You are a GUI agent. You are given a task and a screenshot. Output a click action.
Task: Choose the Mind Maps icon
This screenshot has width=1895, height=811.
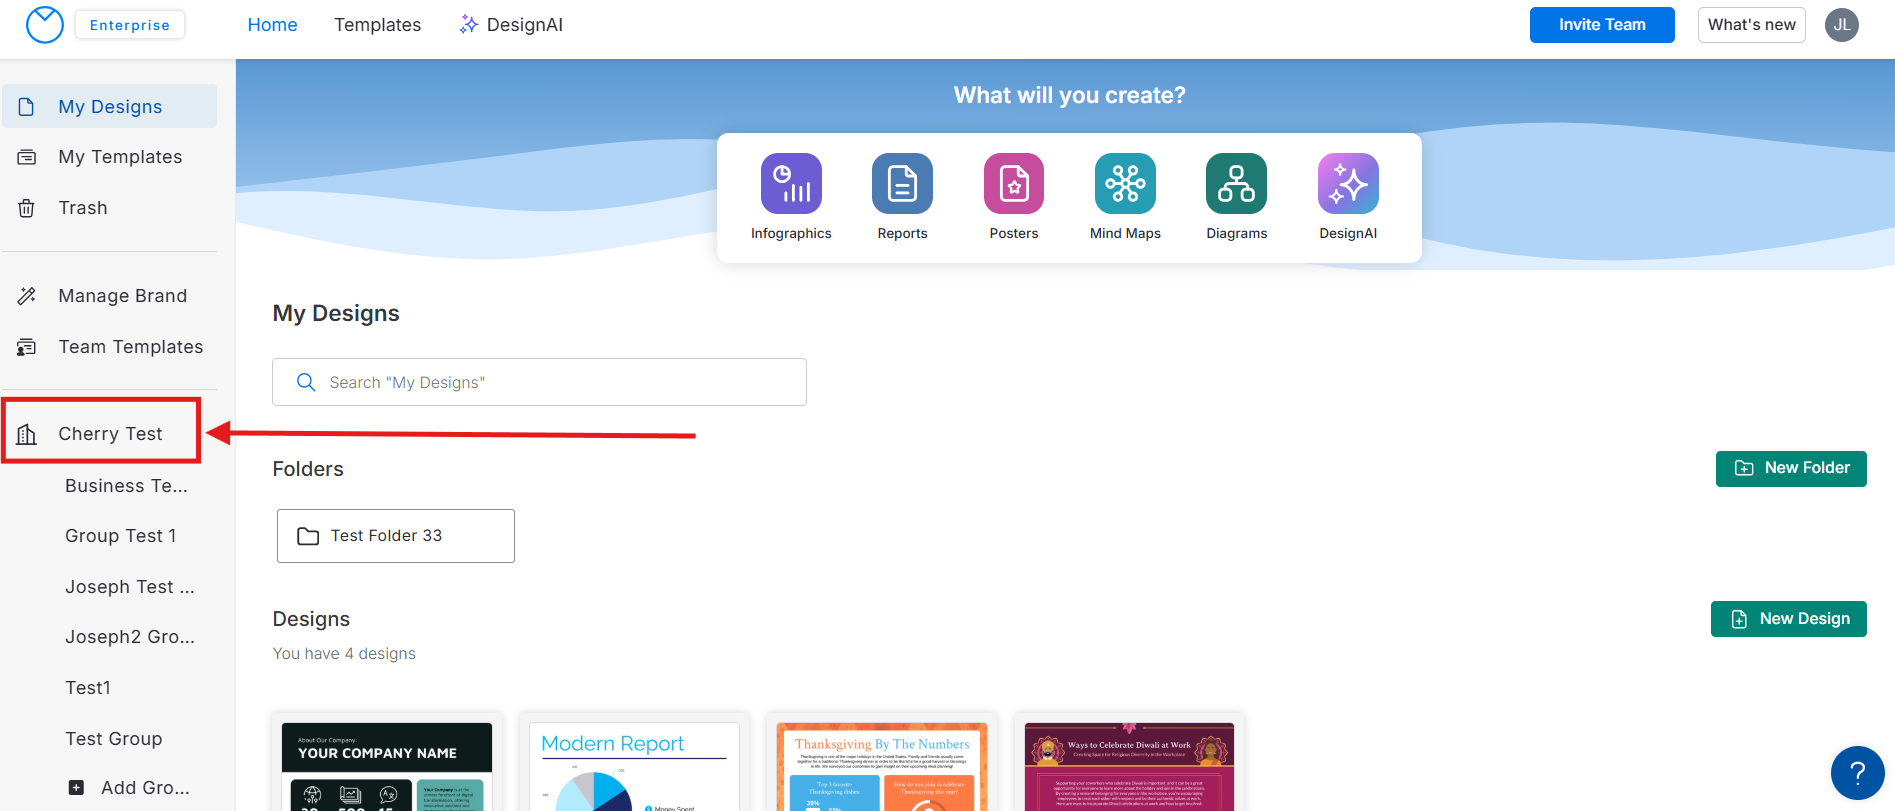tap(1125, 184)
